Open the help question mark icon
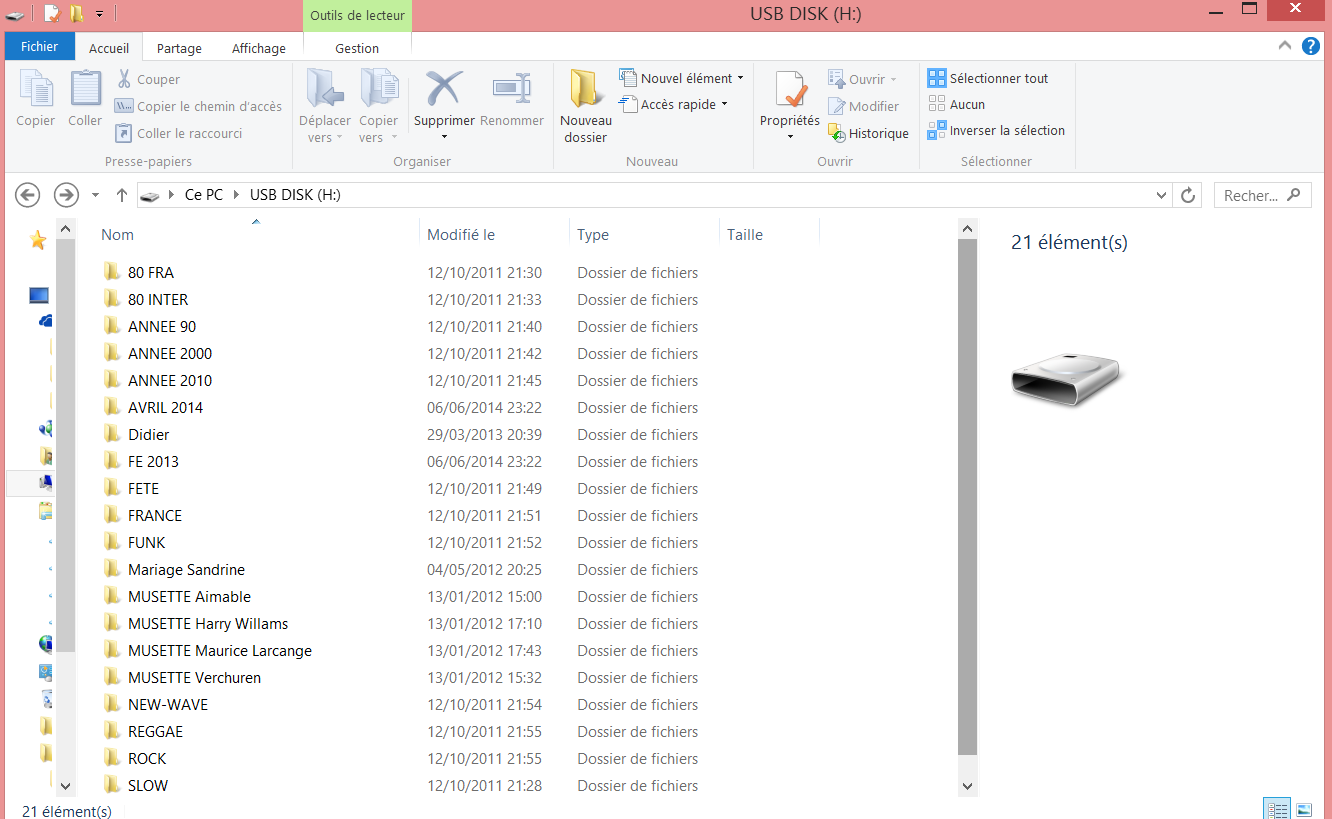The height and width of the screenshot is (819, 1332). [1311, 46]
